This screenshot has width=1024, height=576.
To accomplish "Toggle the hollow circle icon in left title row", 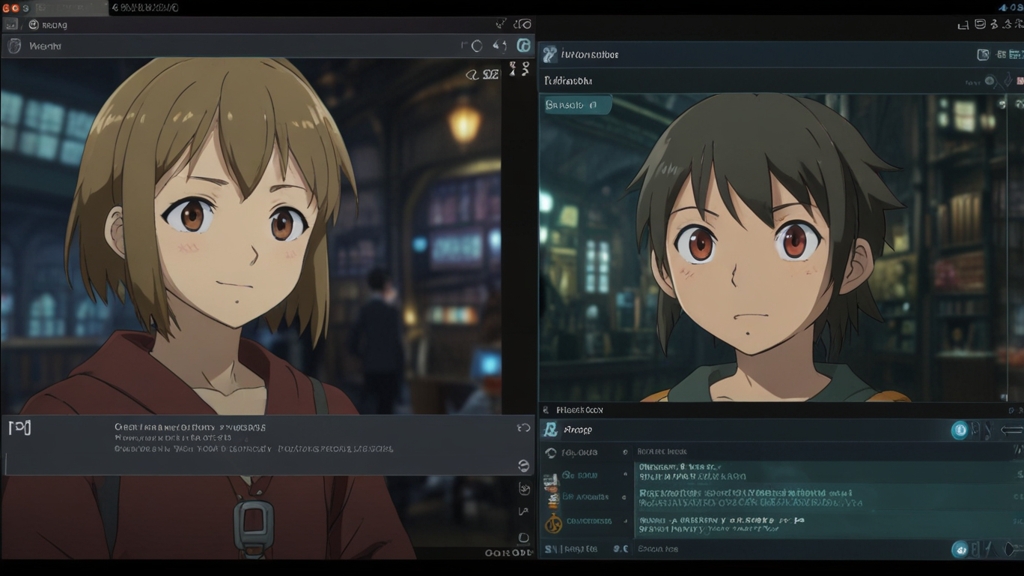I will 477,46.
